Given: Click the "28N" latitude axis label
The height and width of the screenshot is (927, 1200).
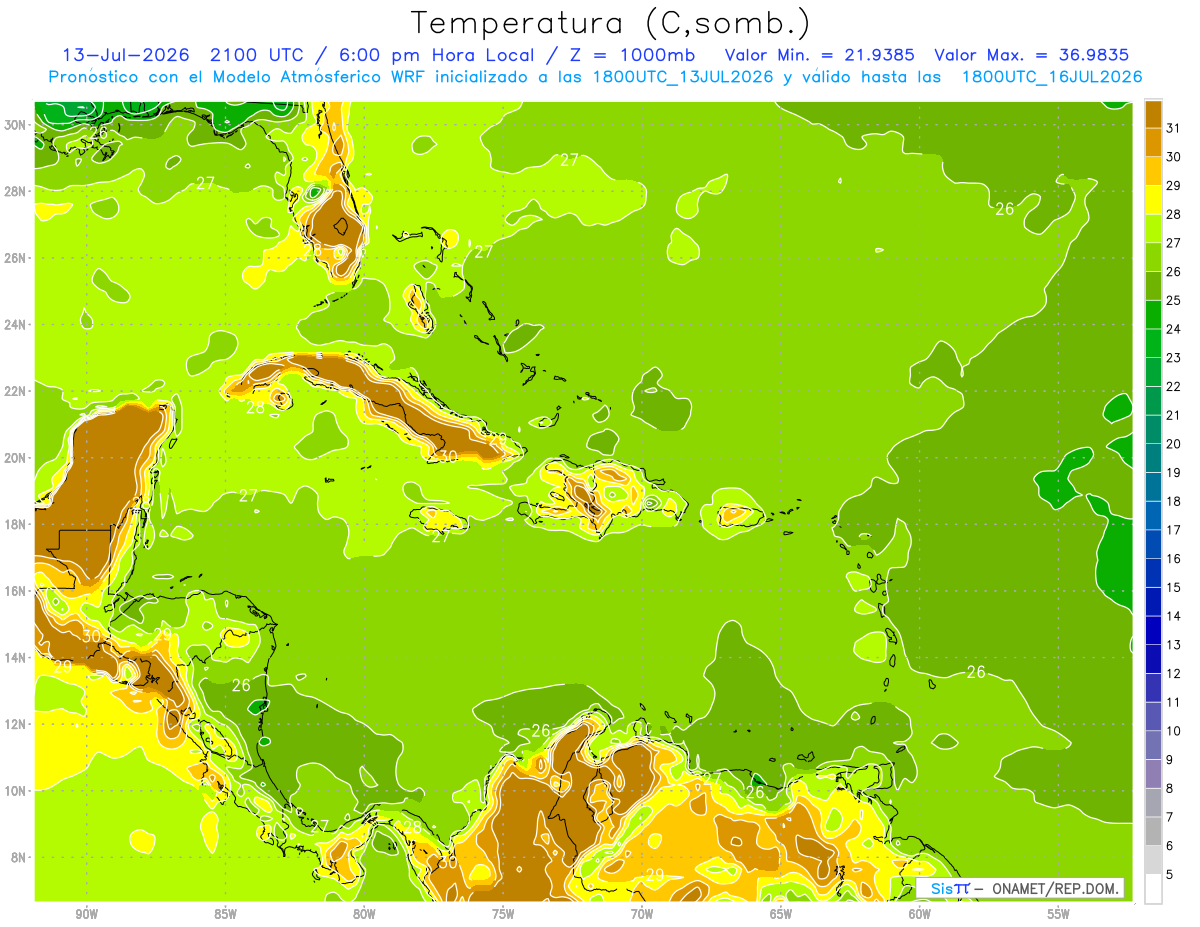Looking at the screenshot, I should pyautogui.click(x=17, y=191).
